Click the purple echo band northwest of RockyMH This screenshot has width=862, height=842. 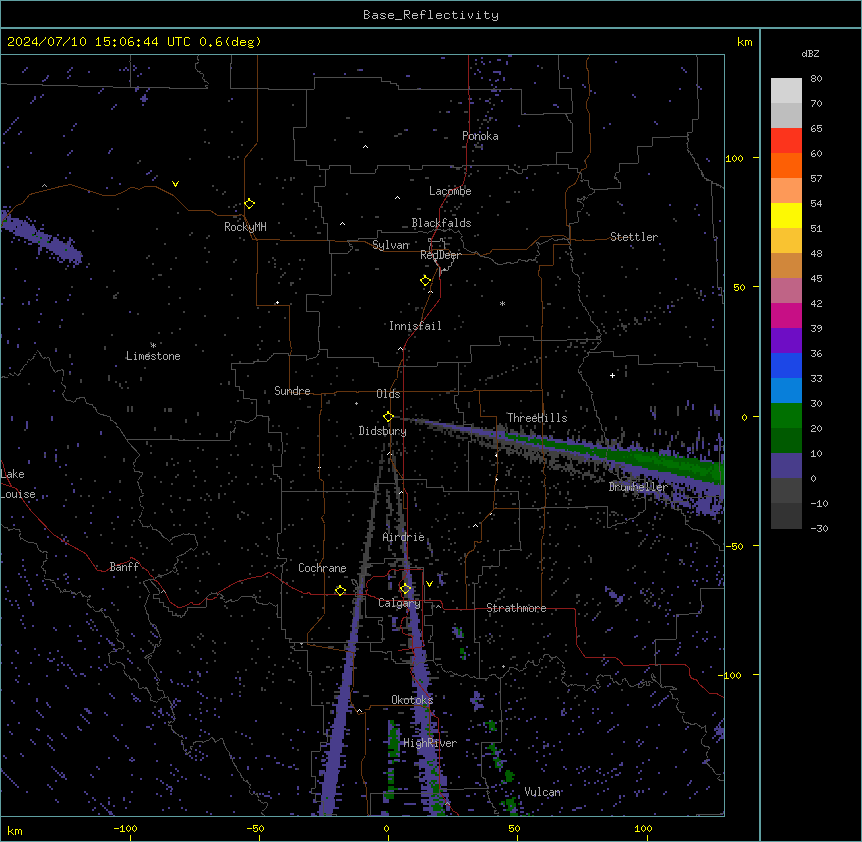click(x=41, y=236)
